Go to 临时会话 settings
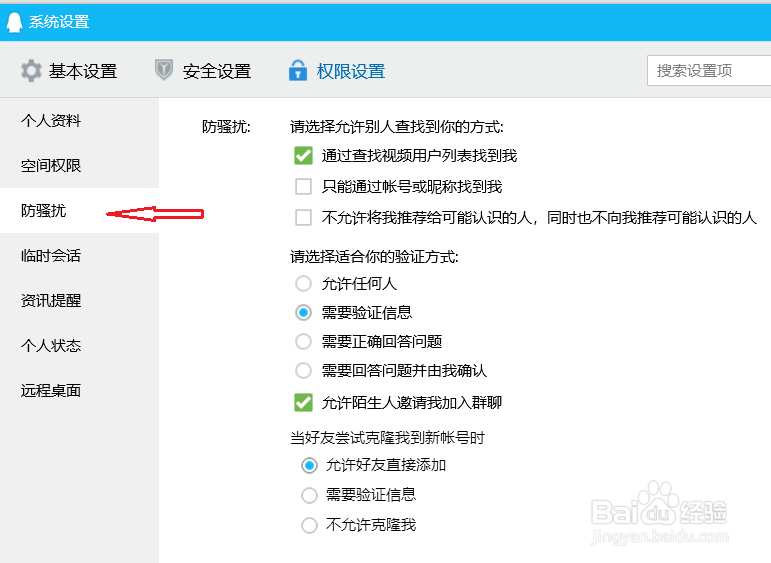 click(x=51, y=256)
